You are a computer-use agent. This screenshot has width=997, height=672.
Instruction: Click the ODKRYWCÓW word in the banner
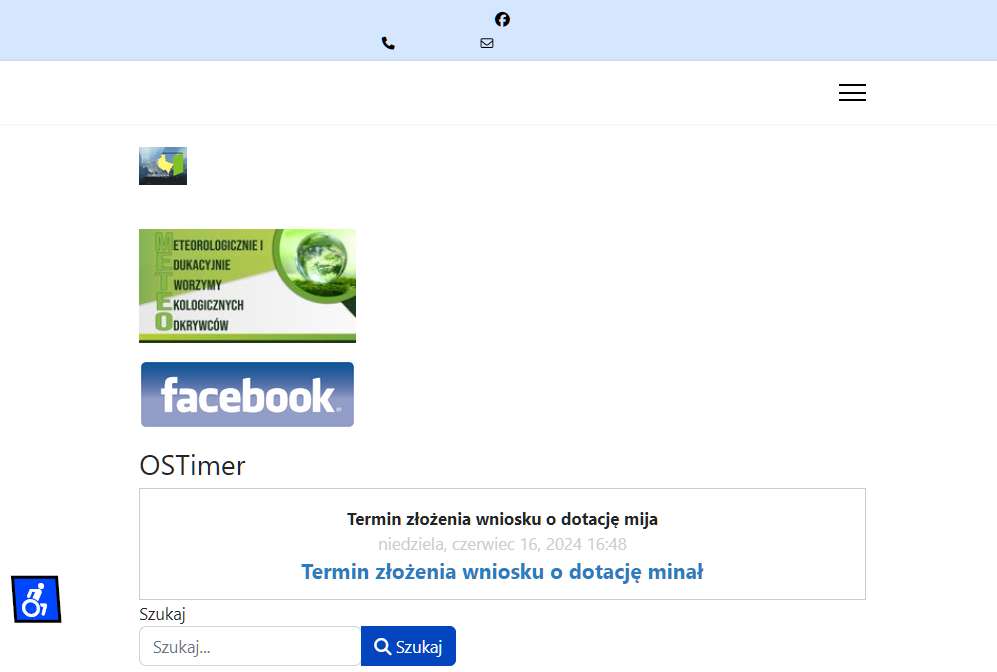click(x=192, y=324)
